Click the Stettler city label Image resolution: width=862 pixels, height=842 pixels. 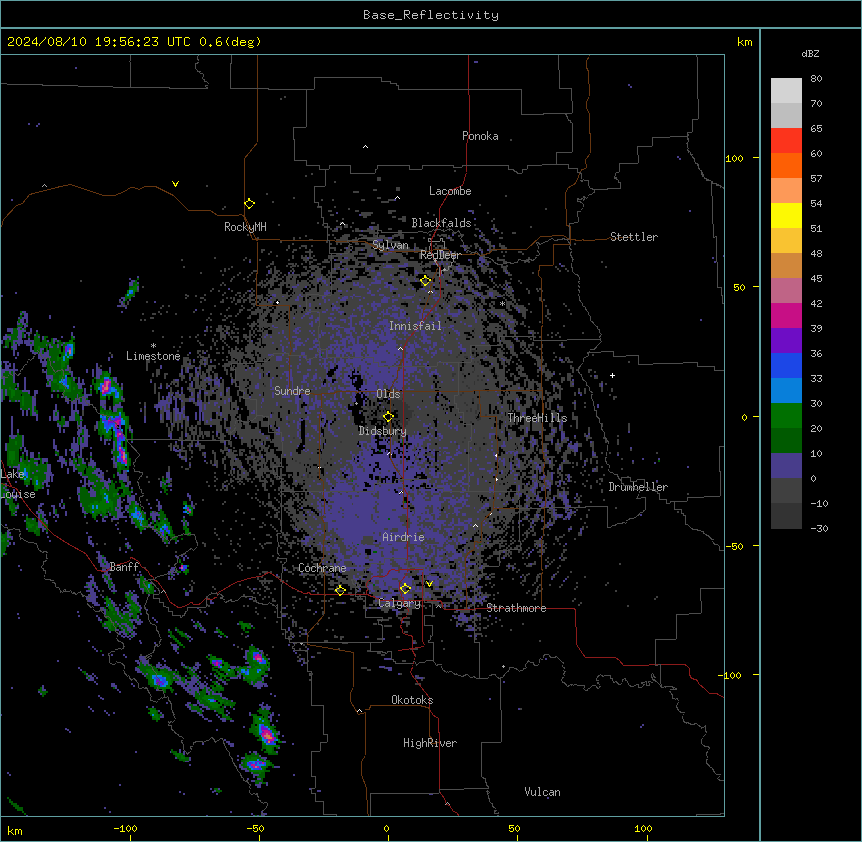[x=634, y=237]
